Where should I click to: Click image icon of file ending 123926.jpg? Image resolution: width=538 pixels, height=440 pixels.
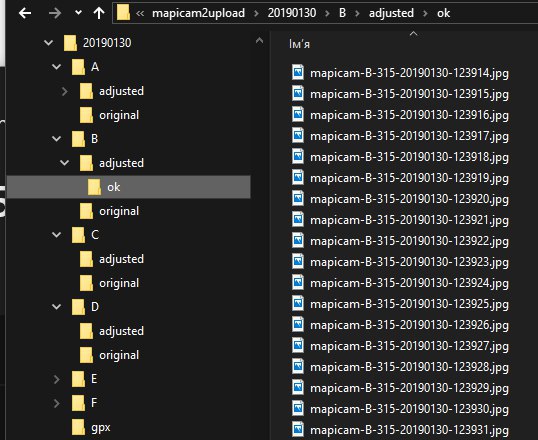(298, 324)
